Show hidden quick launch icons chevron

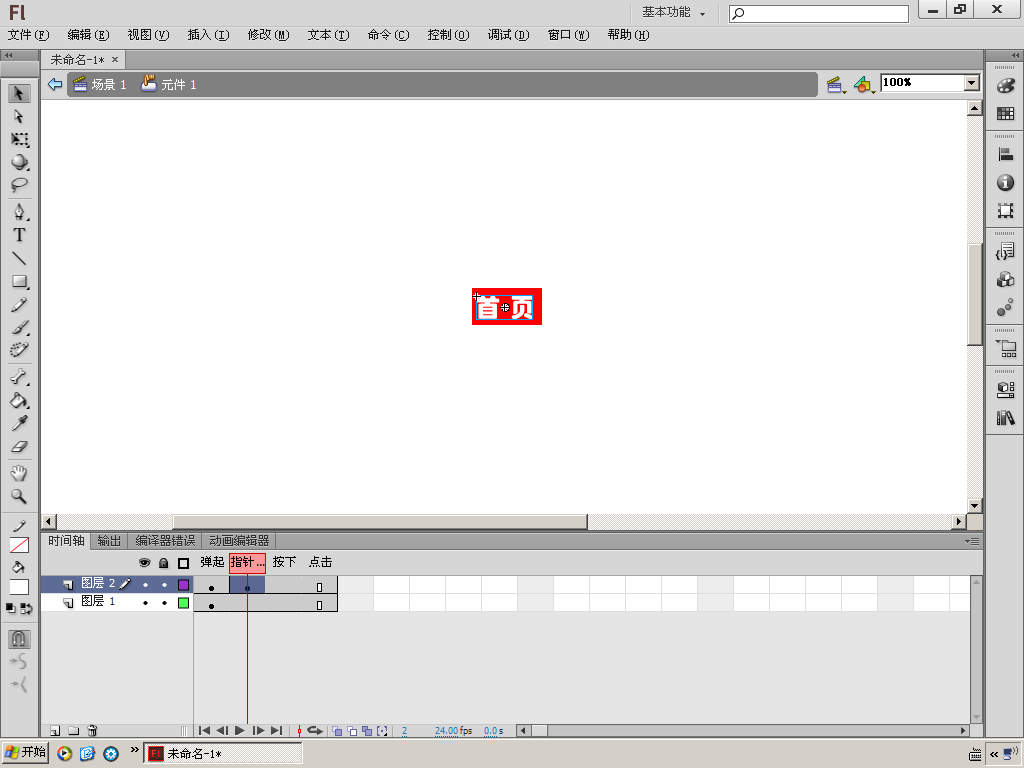coord(135,750)
